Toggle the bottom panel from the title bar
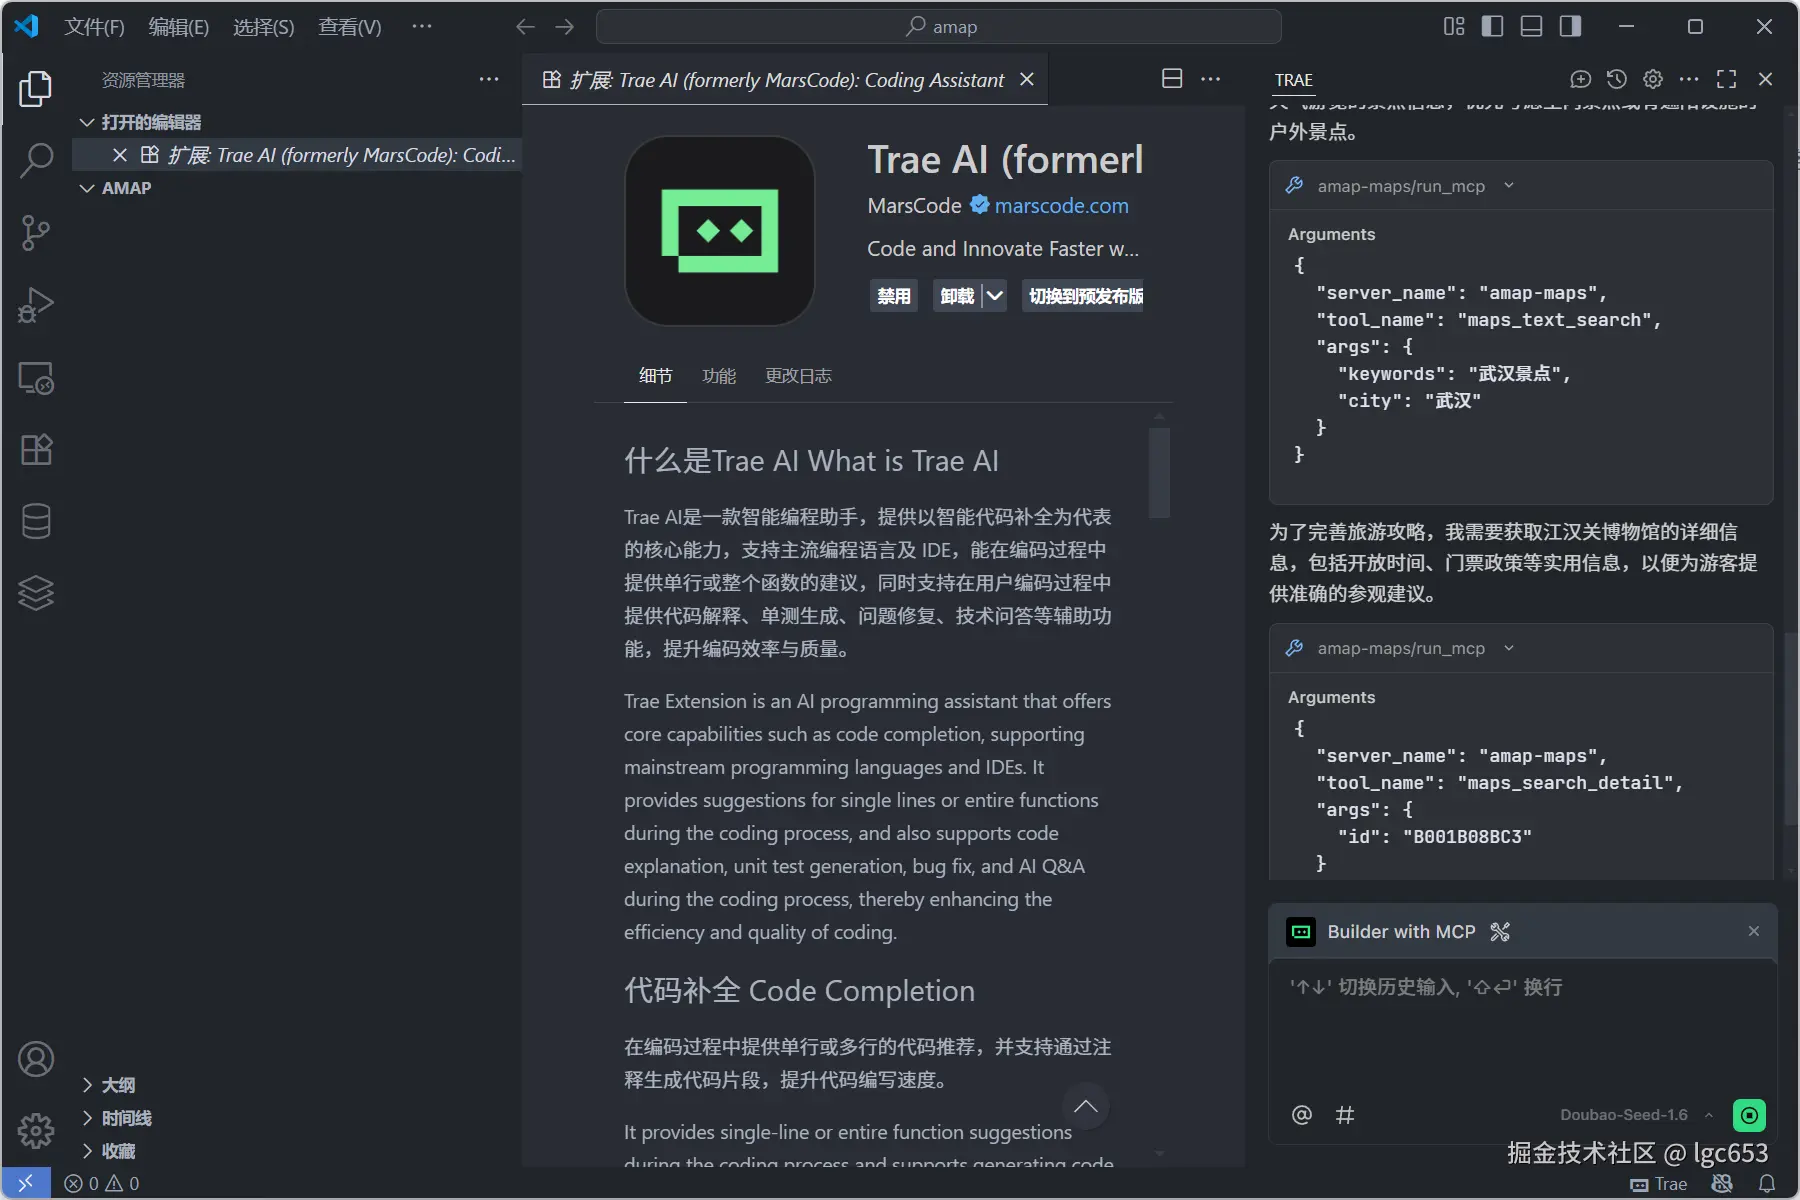This screenshot has width=1800, height=1200. click(1531, 27)
